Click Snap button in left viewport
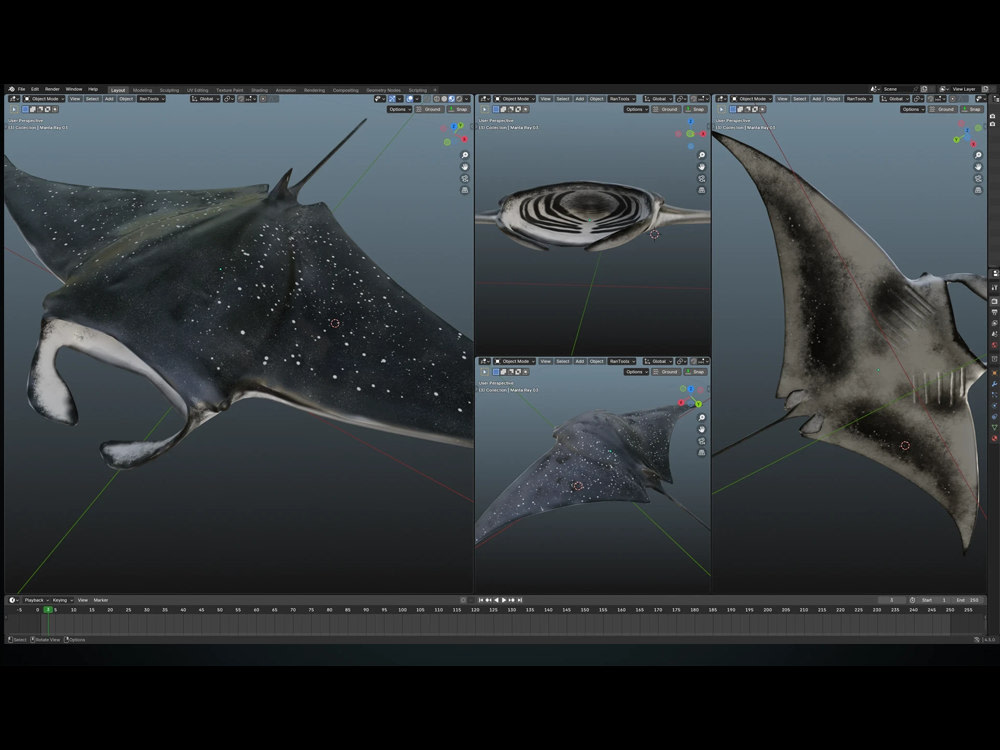 coord(459,109)
